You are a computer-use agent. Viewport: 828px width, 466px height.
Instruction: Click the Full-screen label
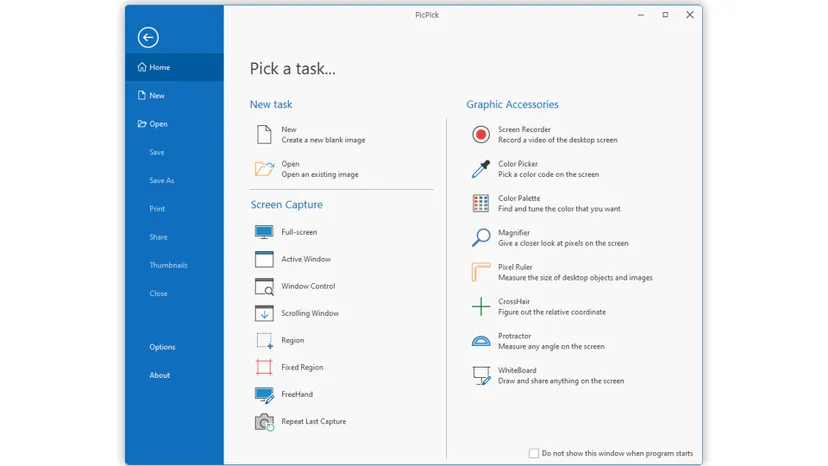[299, 232]
